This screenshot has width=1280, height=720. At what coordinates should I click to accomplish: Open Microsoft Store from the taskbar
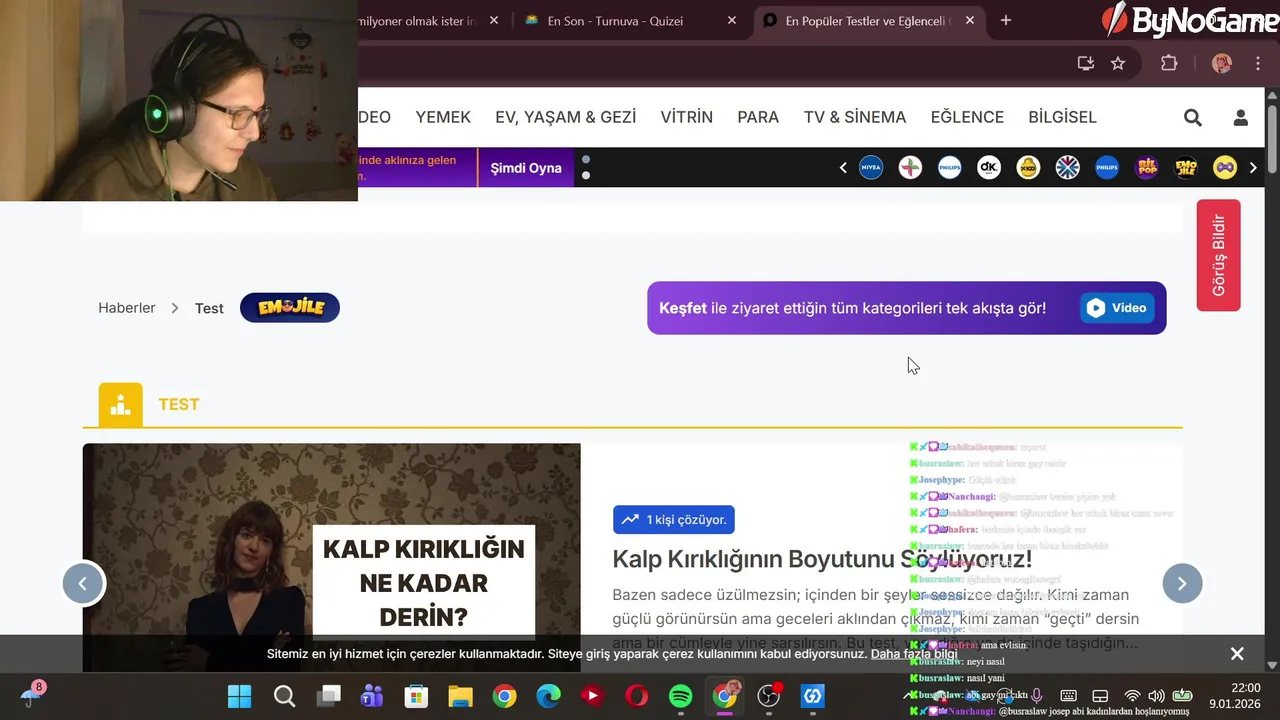coord(416,696)
